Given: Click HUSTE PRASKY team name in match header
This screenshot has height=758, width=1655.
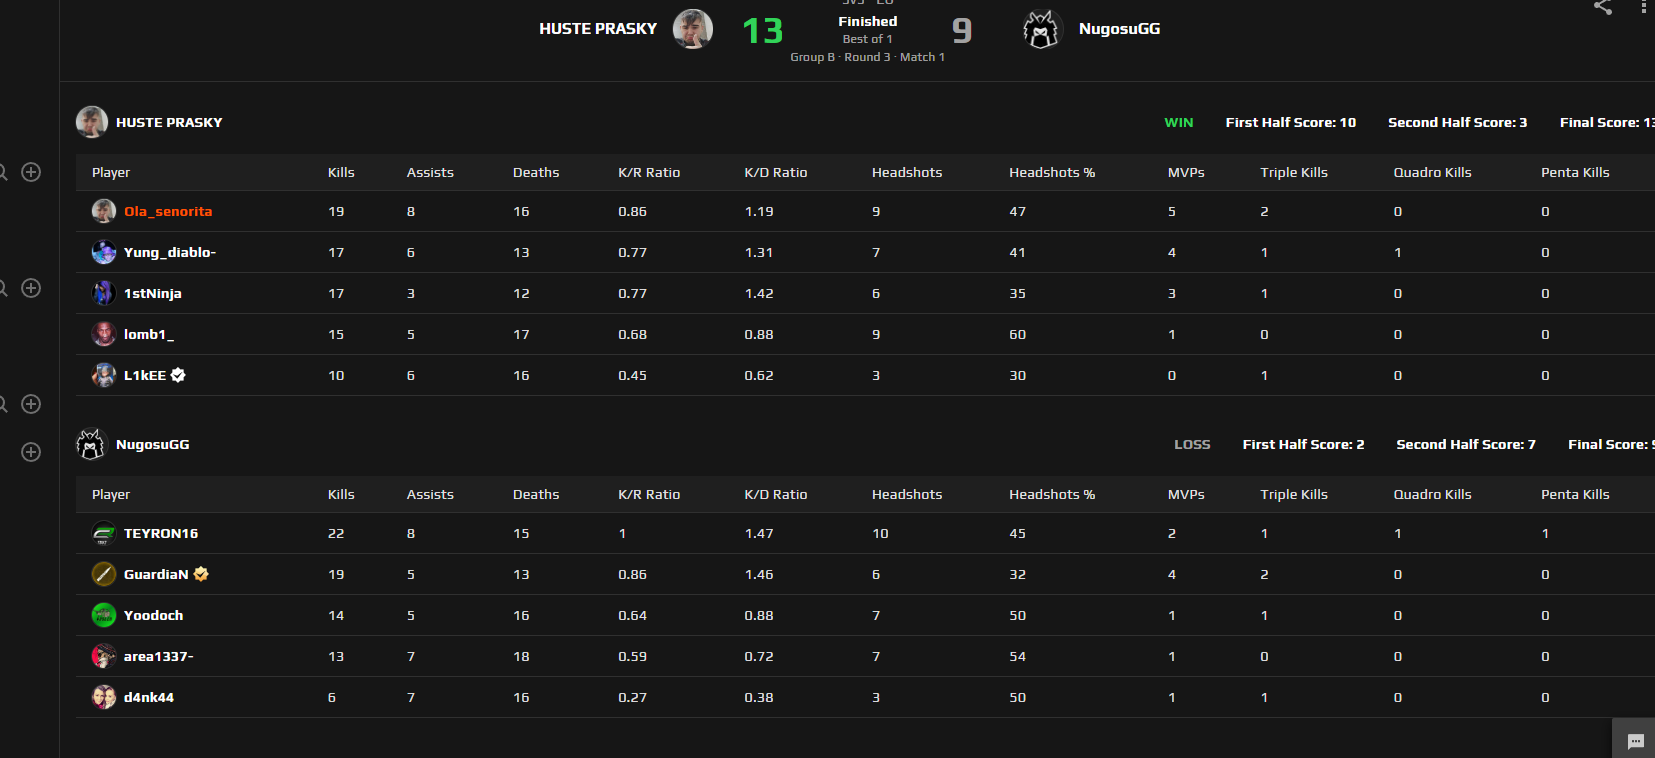Looking at the screenshot, I should click(597, 29).
